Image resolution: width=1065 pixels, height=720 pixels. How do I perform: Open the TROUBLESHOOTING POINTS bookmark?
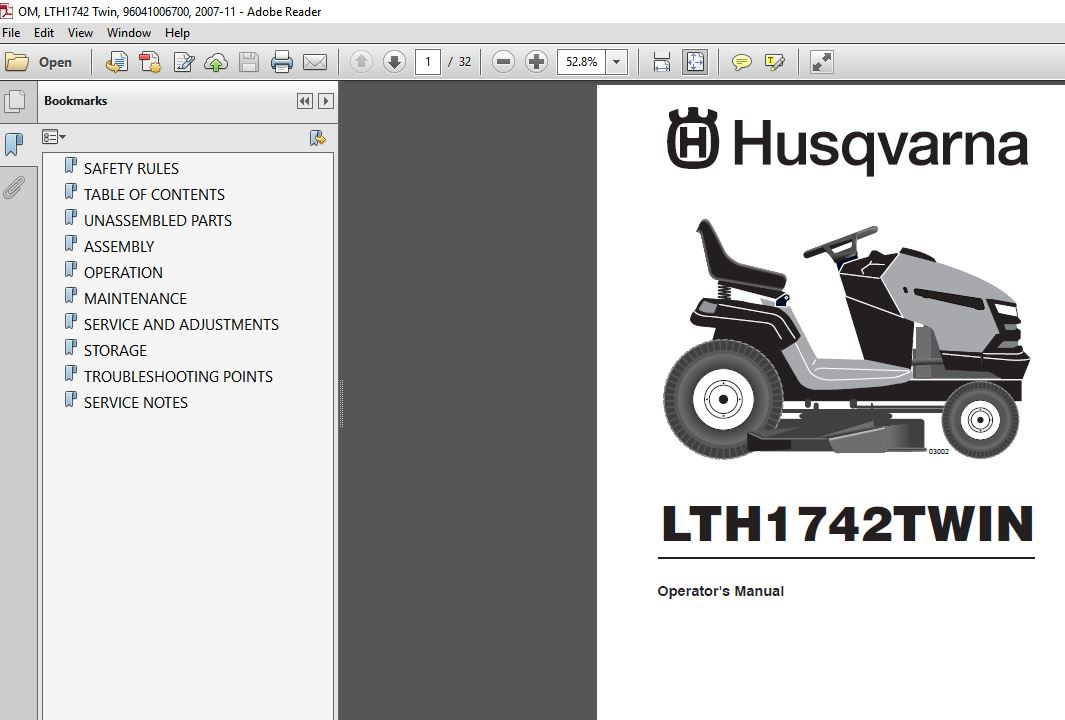click(x=178, y=376)
